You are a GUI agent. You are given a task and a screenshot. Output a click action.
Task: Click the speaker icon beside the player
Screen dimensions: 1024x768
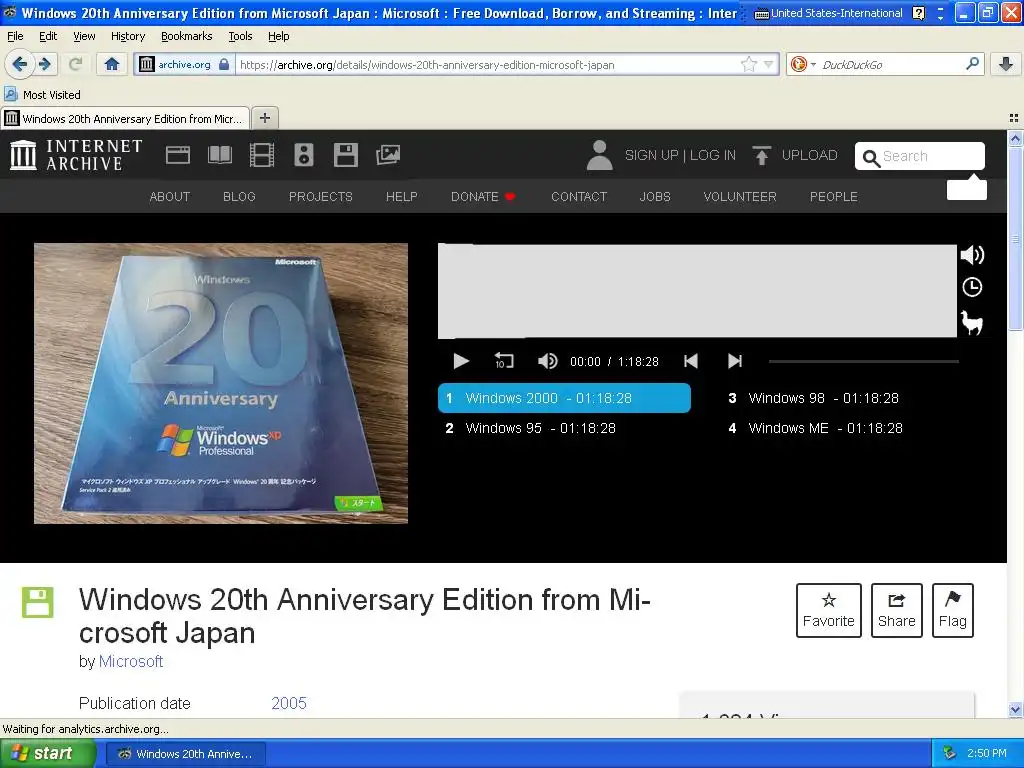point(972,255)
